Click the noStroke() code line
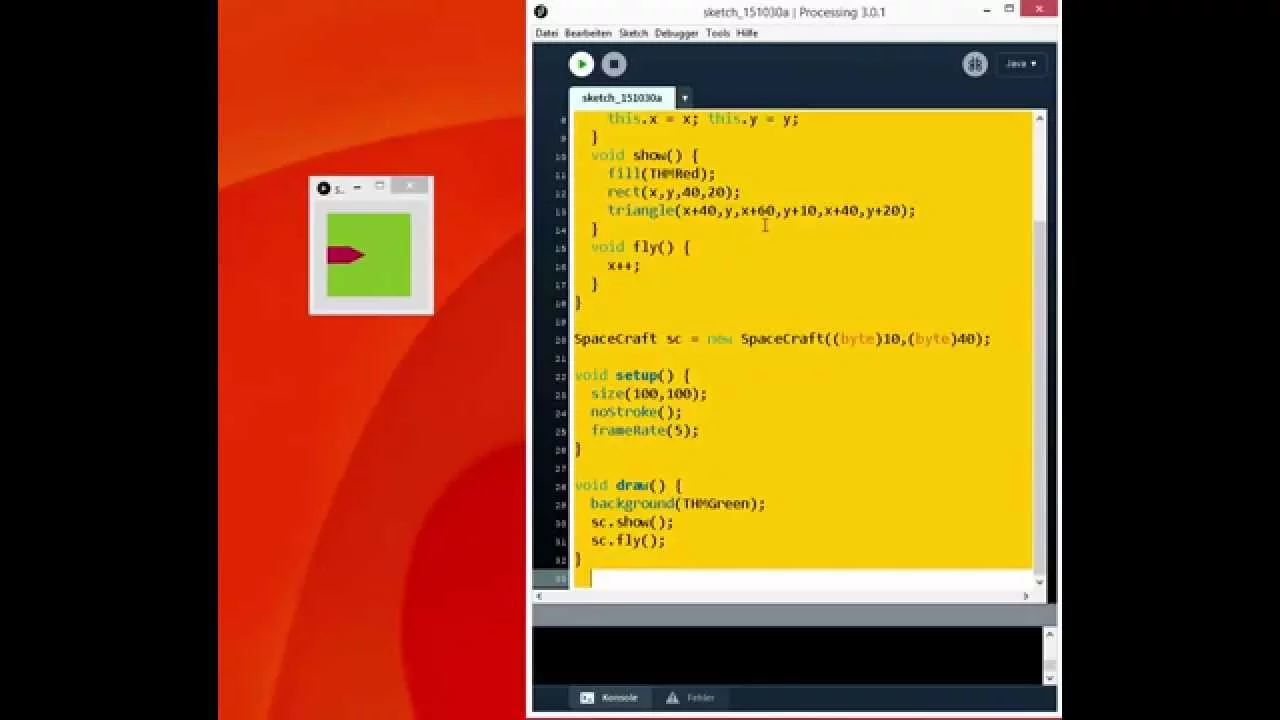The width and height of the screenshot is (1280, 720). tap(636, 412)
